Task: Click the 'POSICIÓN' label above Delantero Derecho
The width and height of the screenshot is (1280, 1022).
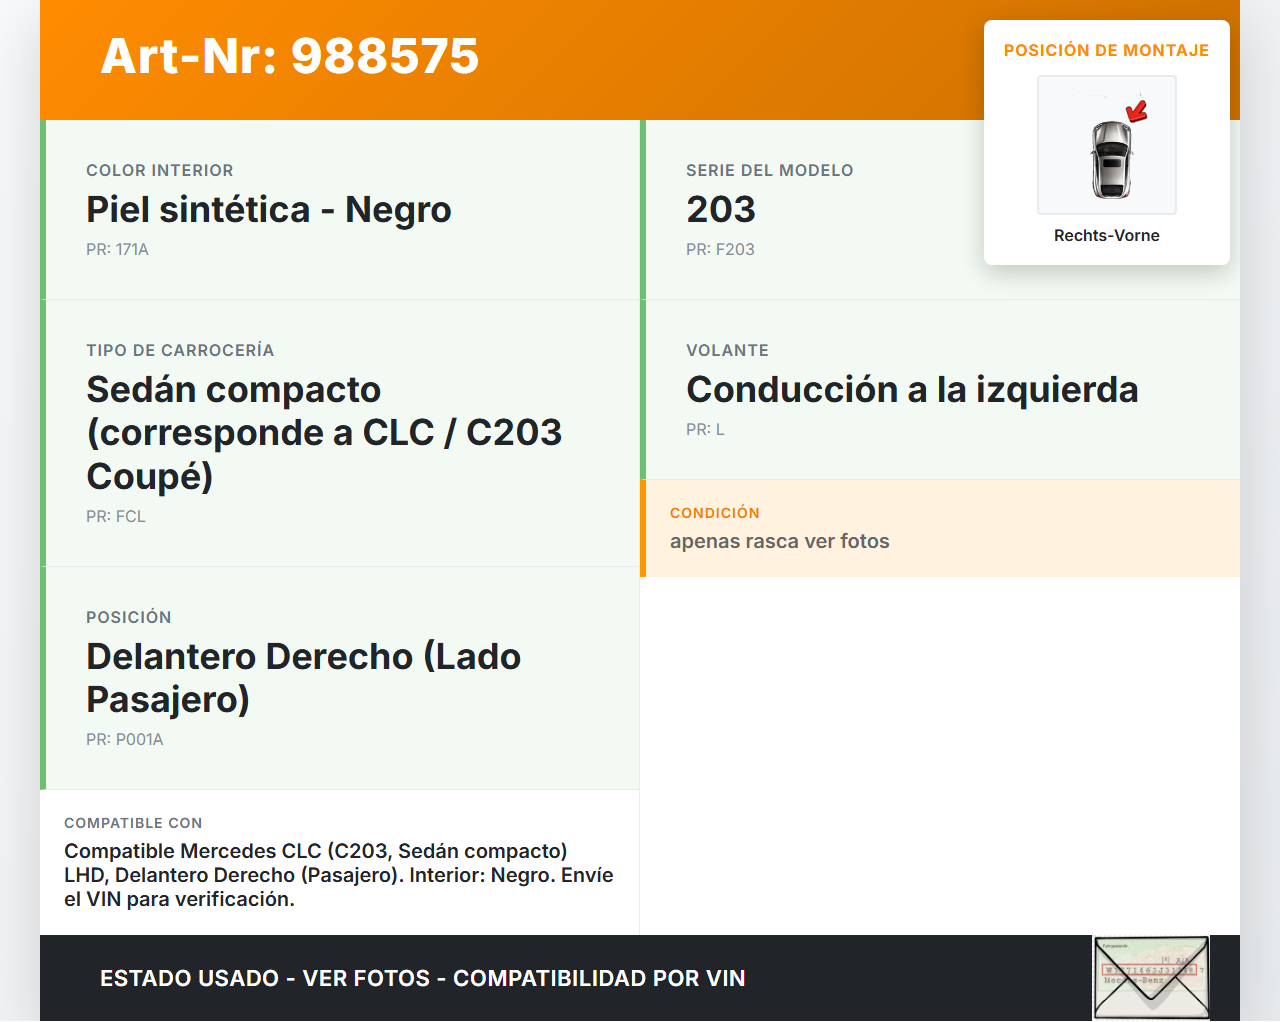Action: click(129, 618)
